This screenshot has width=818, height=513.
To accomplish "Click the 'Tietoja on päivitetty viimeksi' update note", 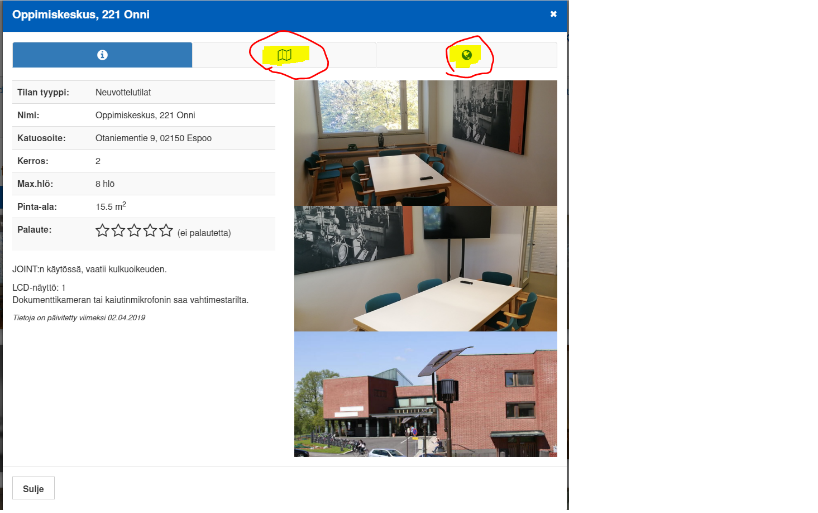I will tap(79, 317).
